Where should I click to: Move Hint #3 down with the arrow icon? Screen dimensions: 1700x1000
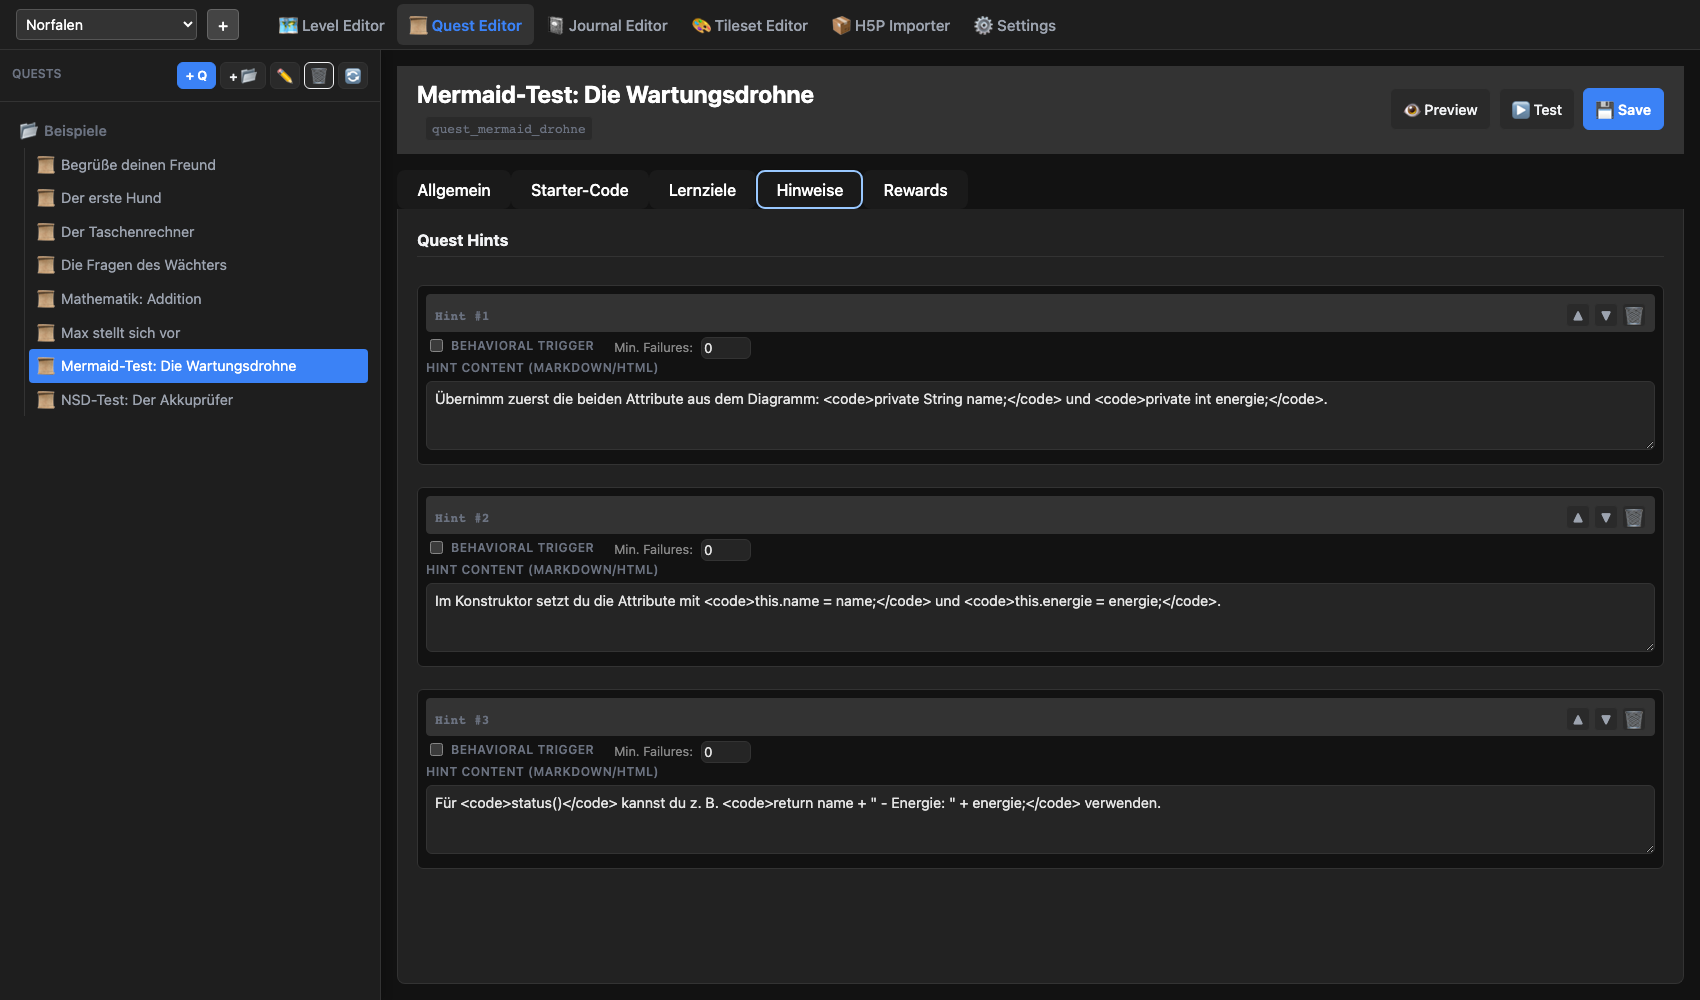pos(1606,719)
